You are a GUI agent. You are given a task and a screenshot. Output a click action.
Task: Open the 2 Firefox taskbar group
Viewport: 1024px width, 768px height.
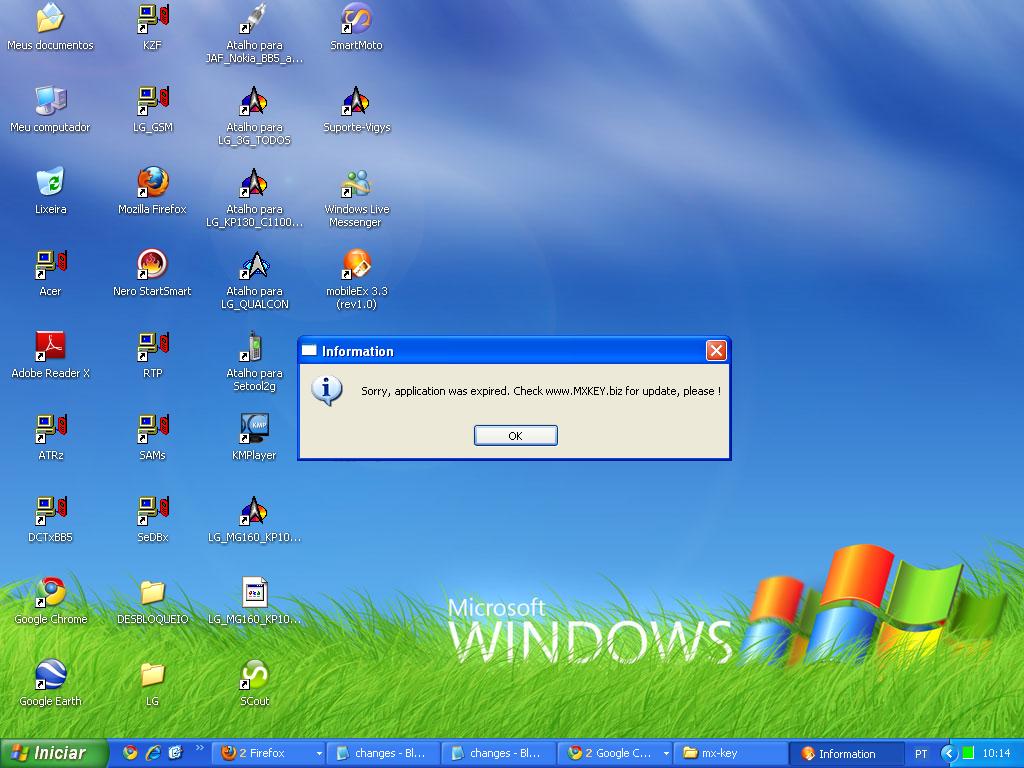[x=270, y=753]
